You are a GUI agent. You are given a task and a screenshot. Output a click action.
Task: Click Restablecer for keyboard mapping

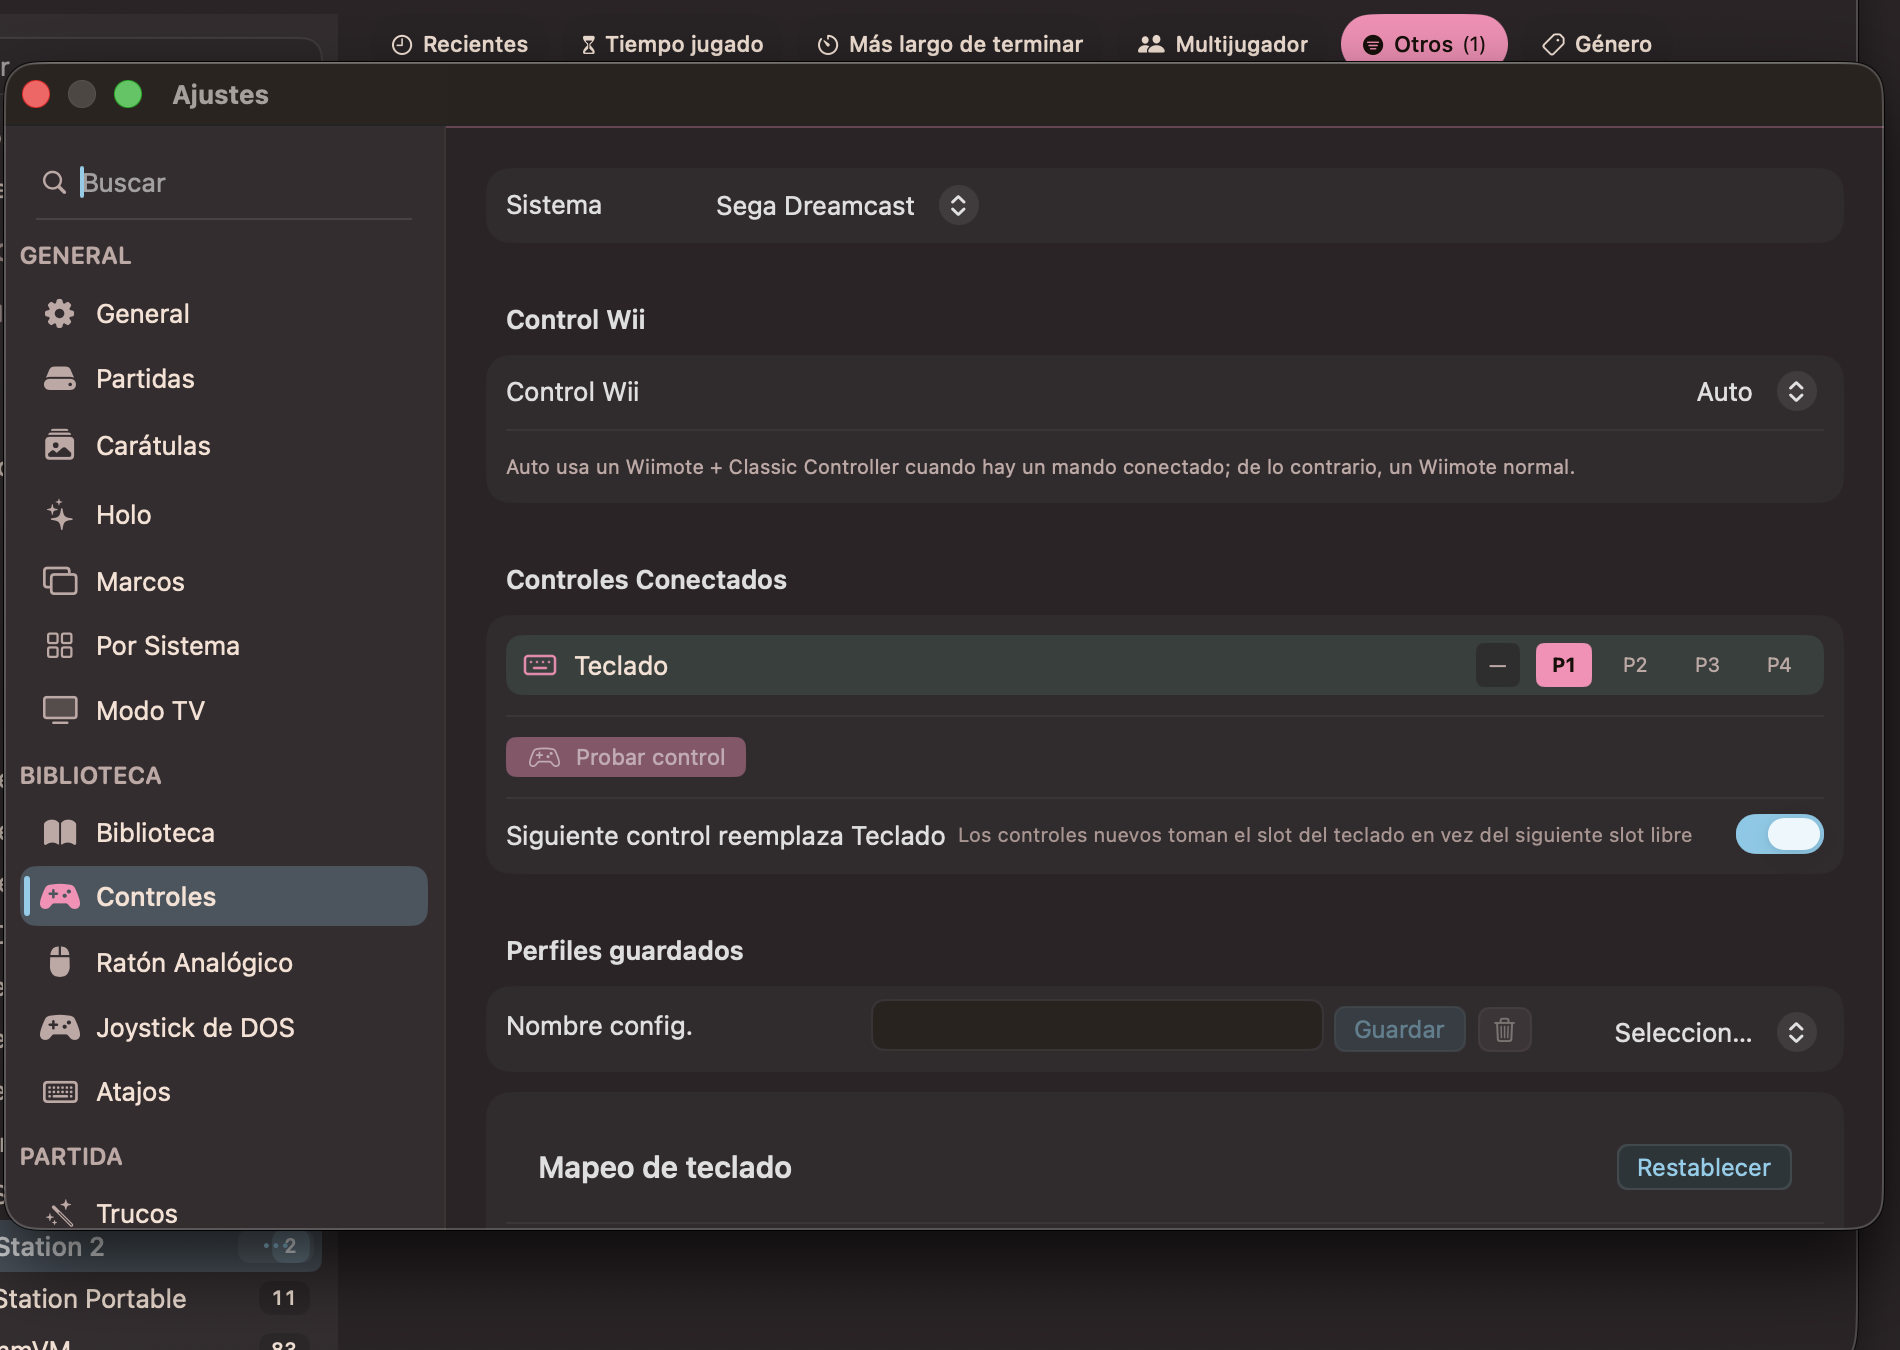click(1704, 1167)
